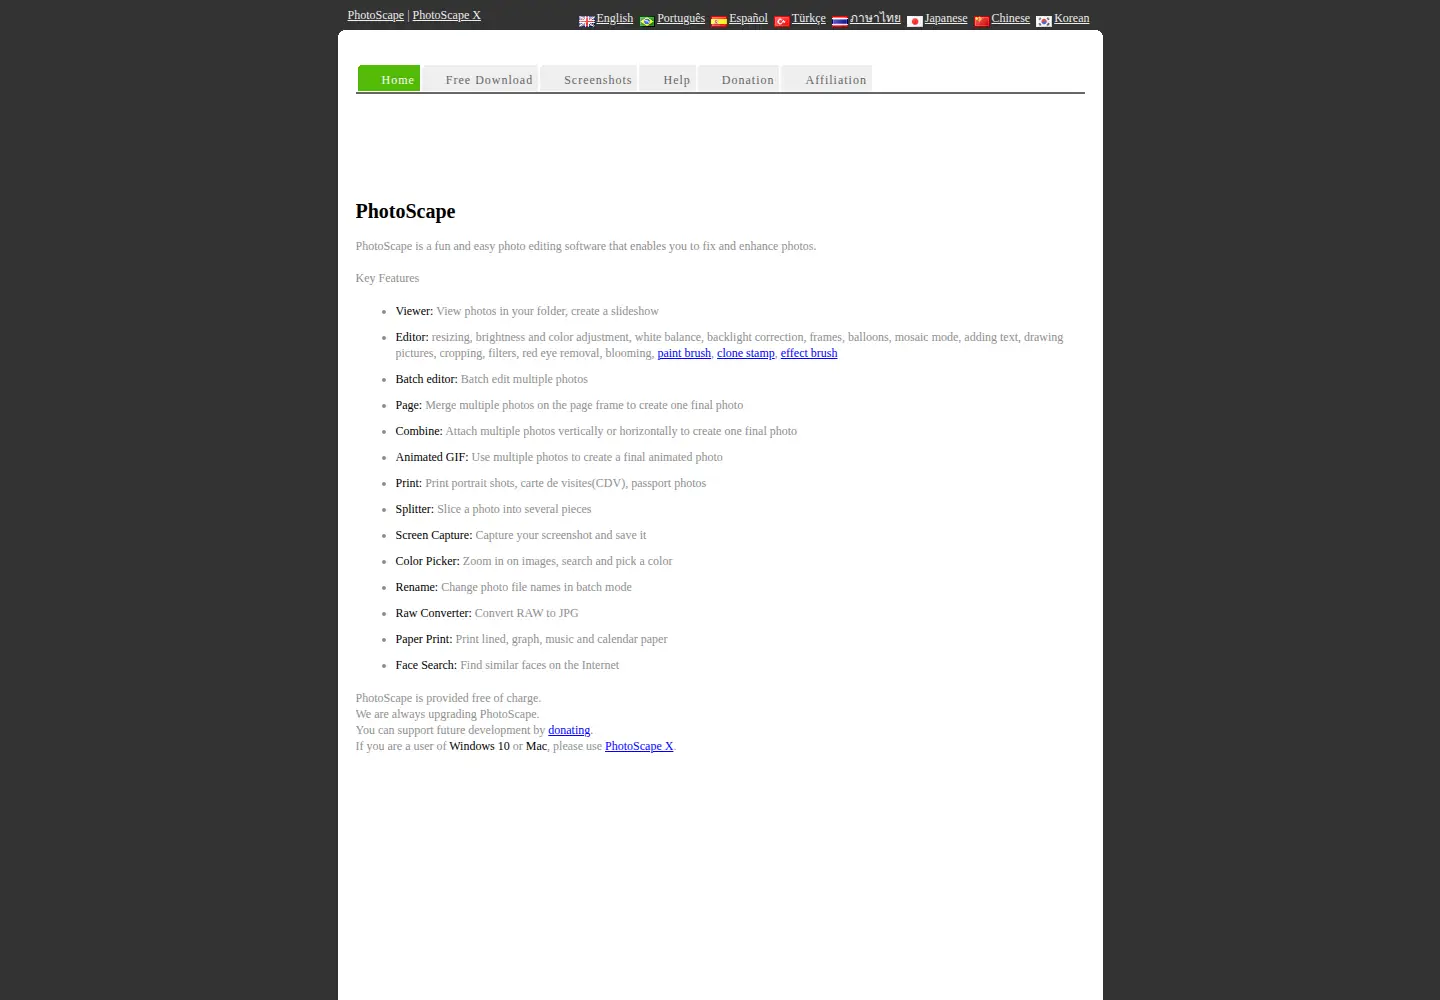The width and height of the screenshot is (1440, 1000).
Task: Follow the PhotoScape X link in the last paragraph
Action: click(639, 746)
